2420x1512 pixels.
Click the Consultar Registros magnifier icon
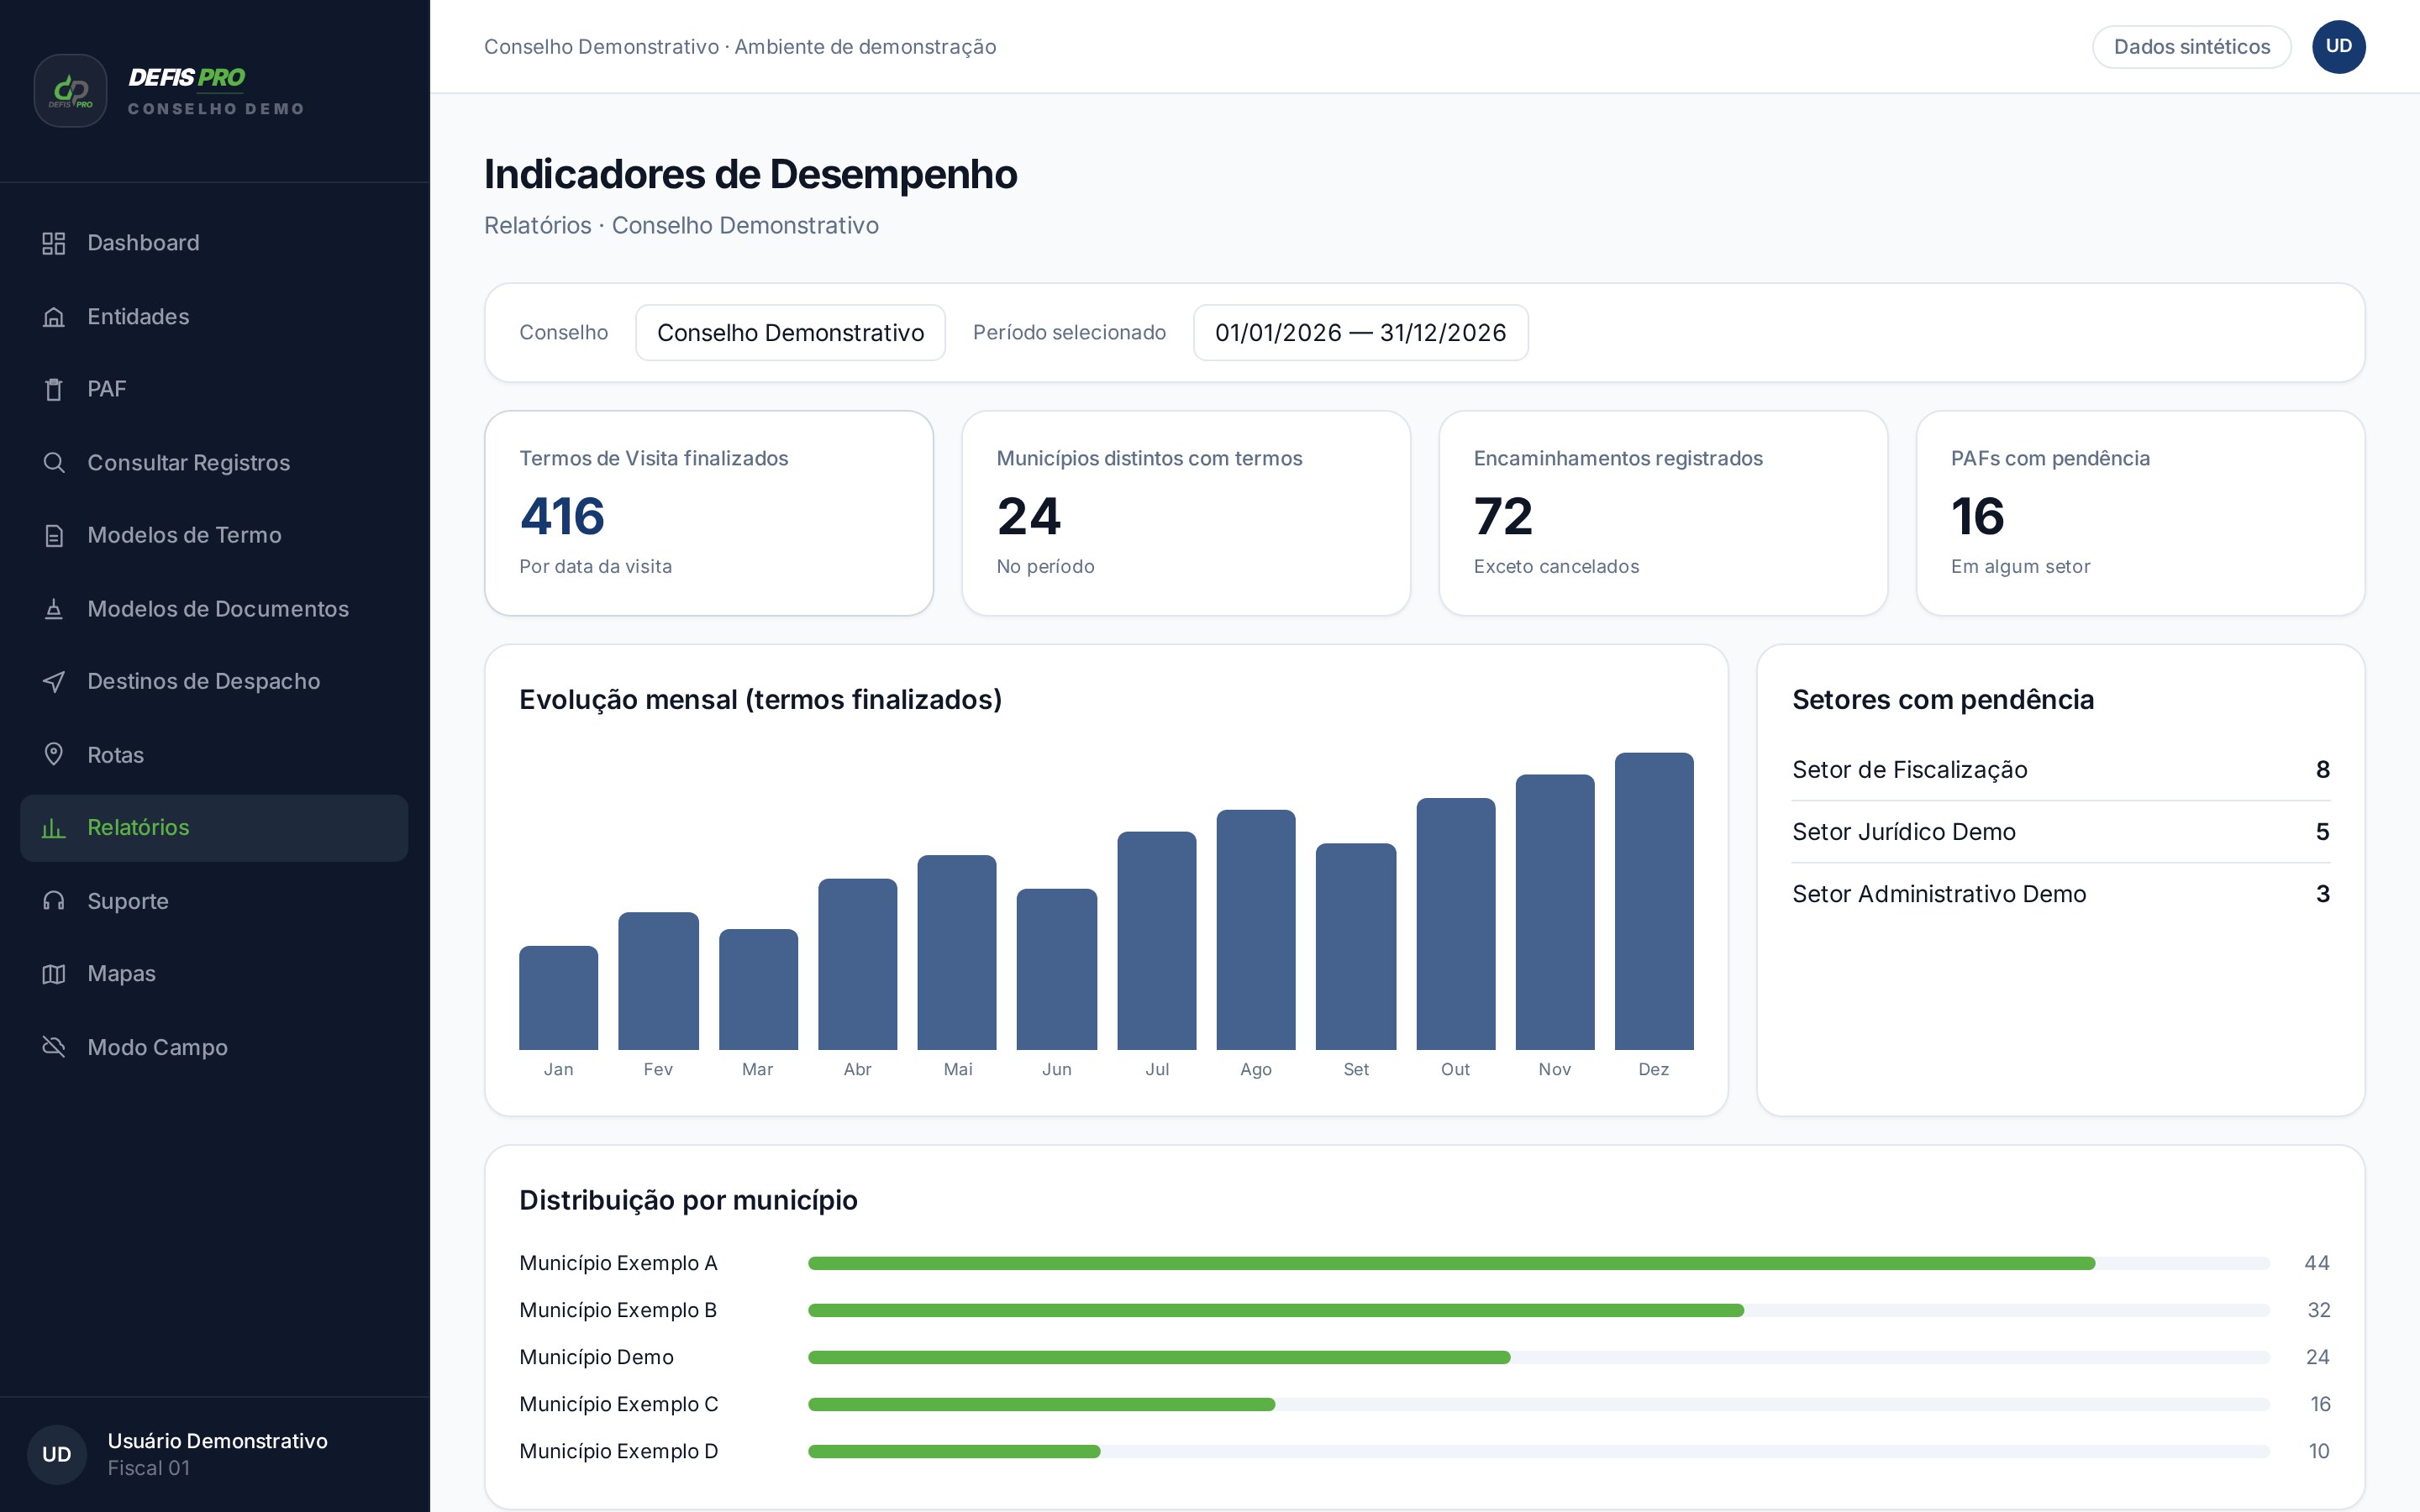tap(54, 463)
